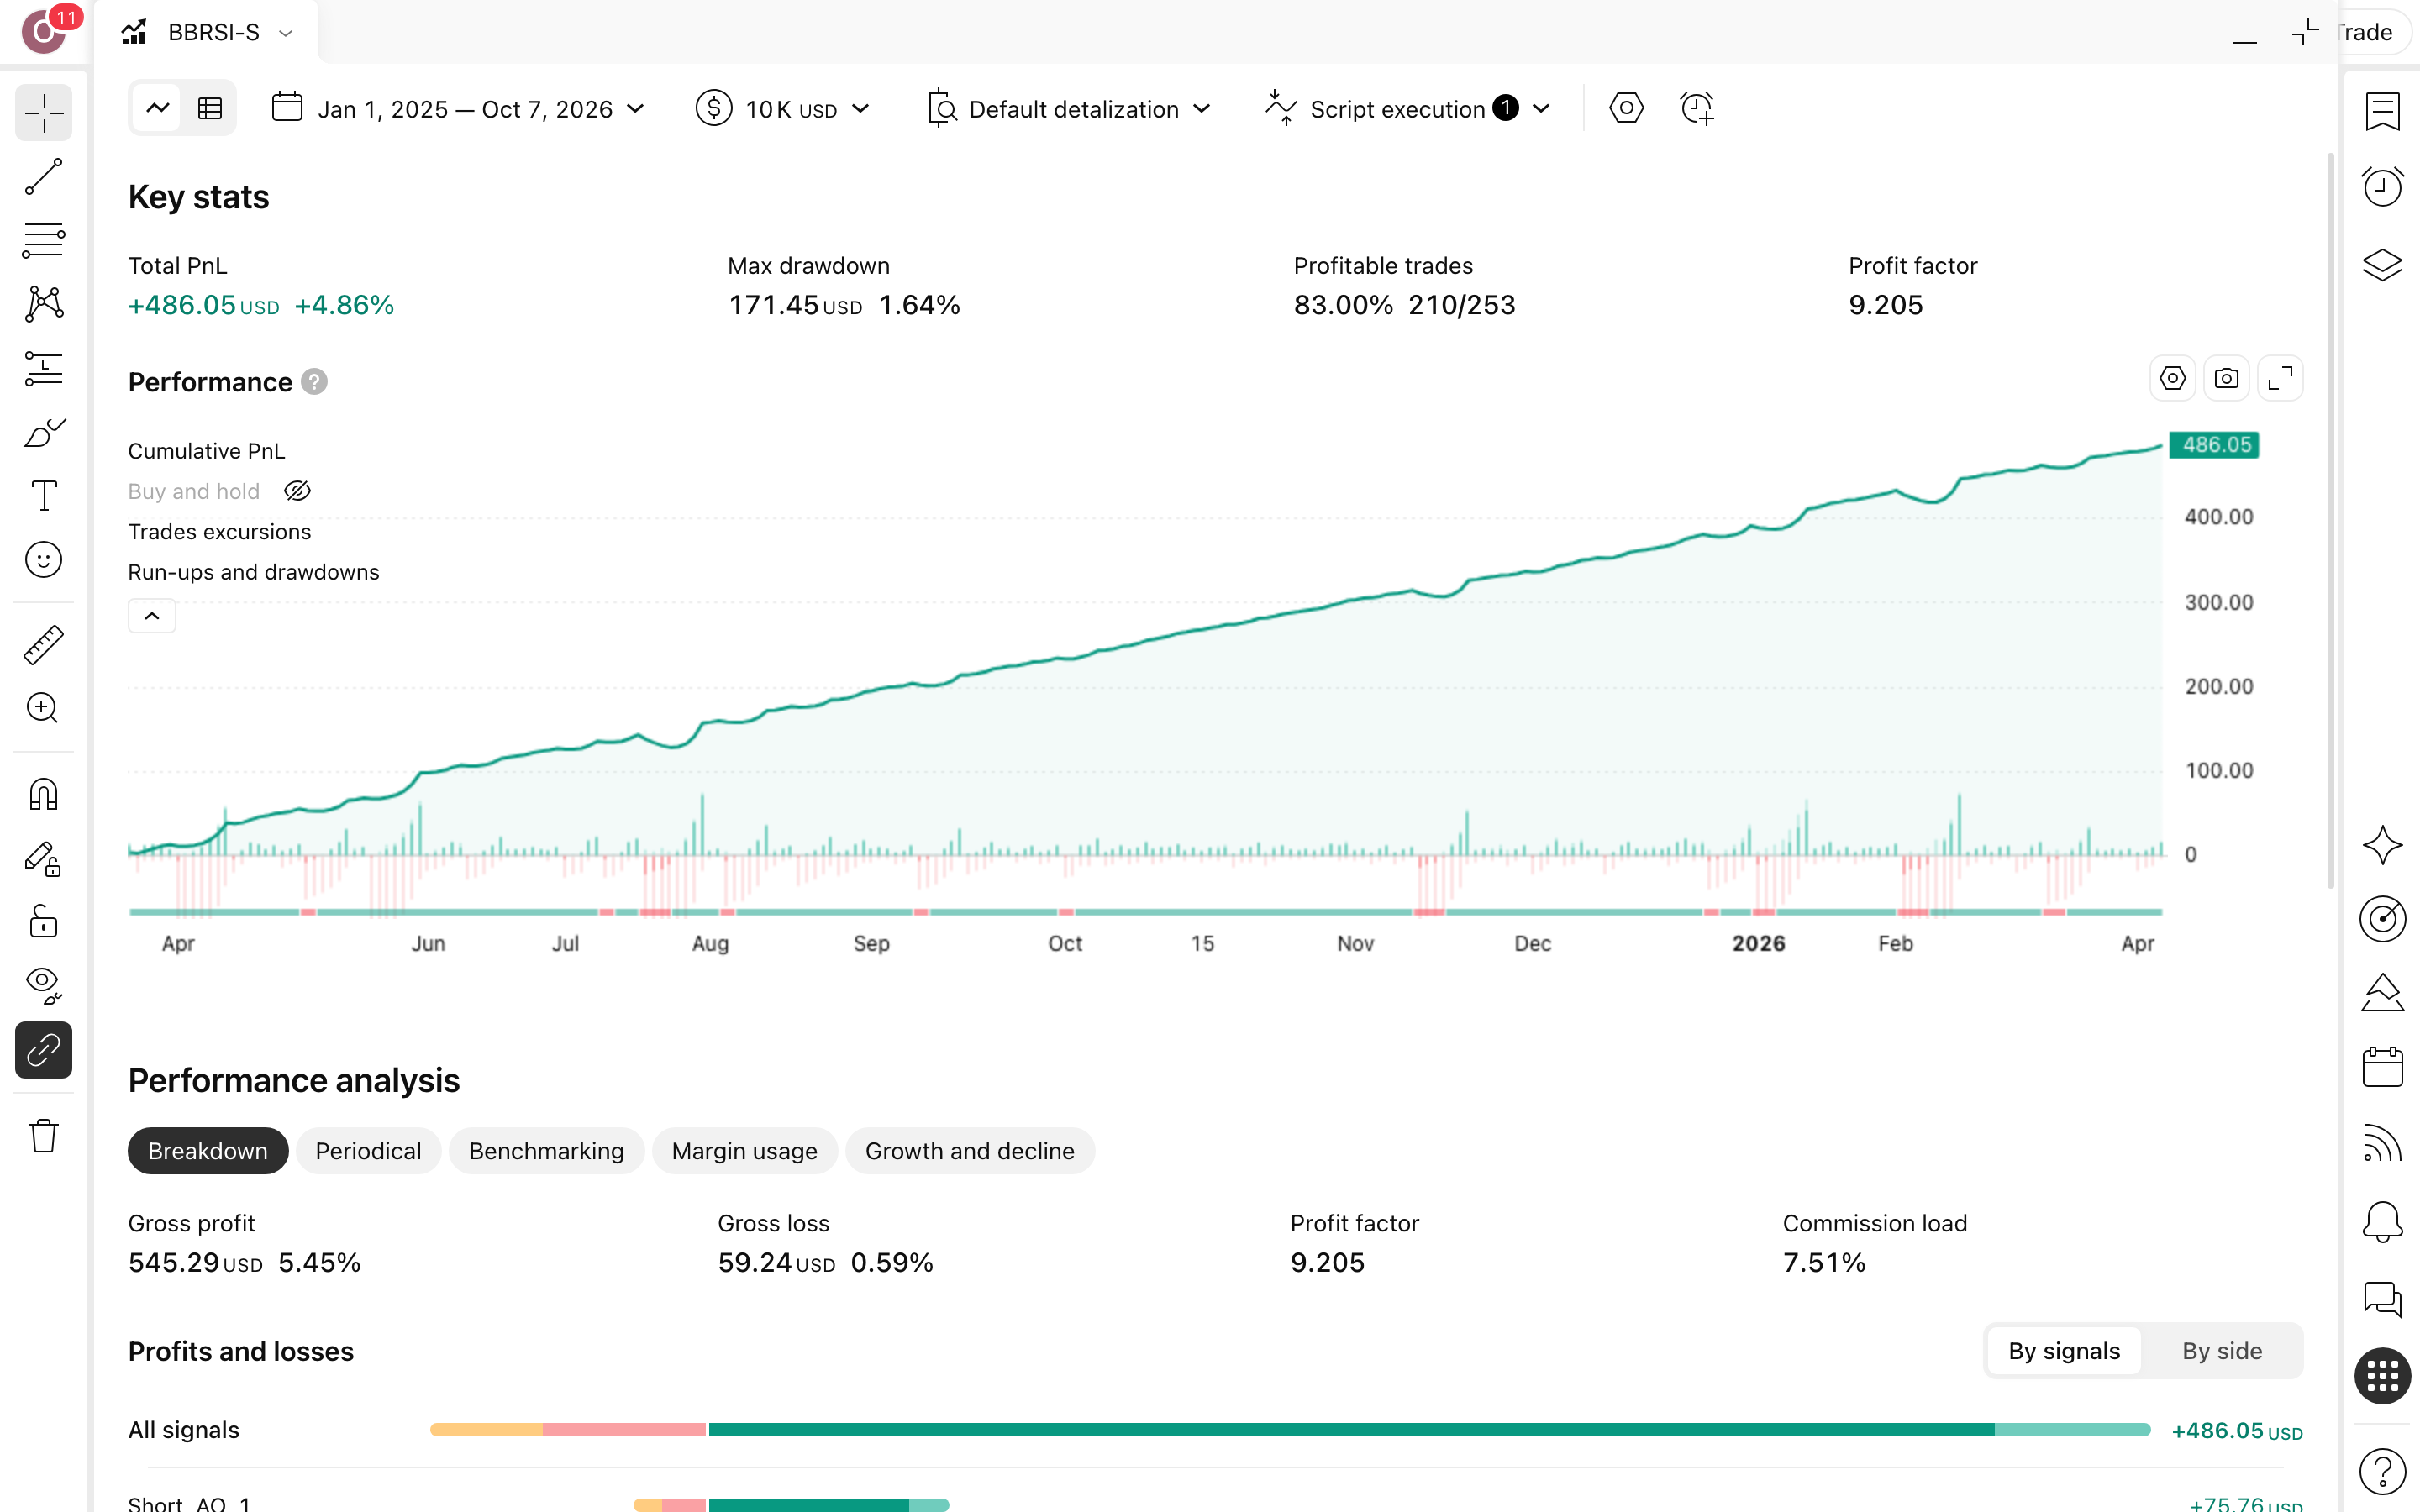2420x1512 pixels.
Task: Select the text annotation tool
Action: point(44,496)
